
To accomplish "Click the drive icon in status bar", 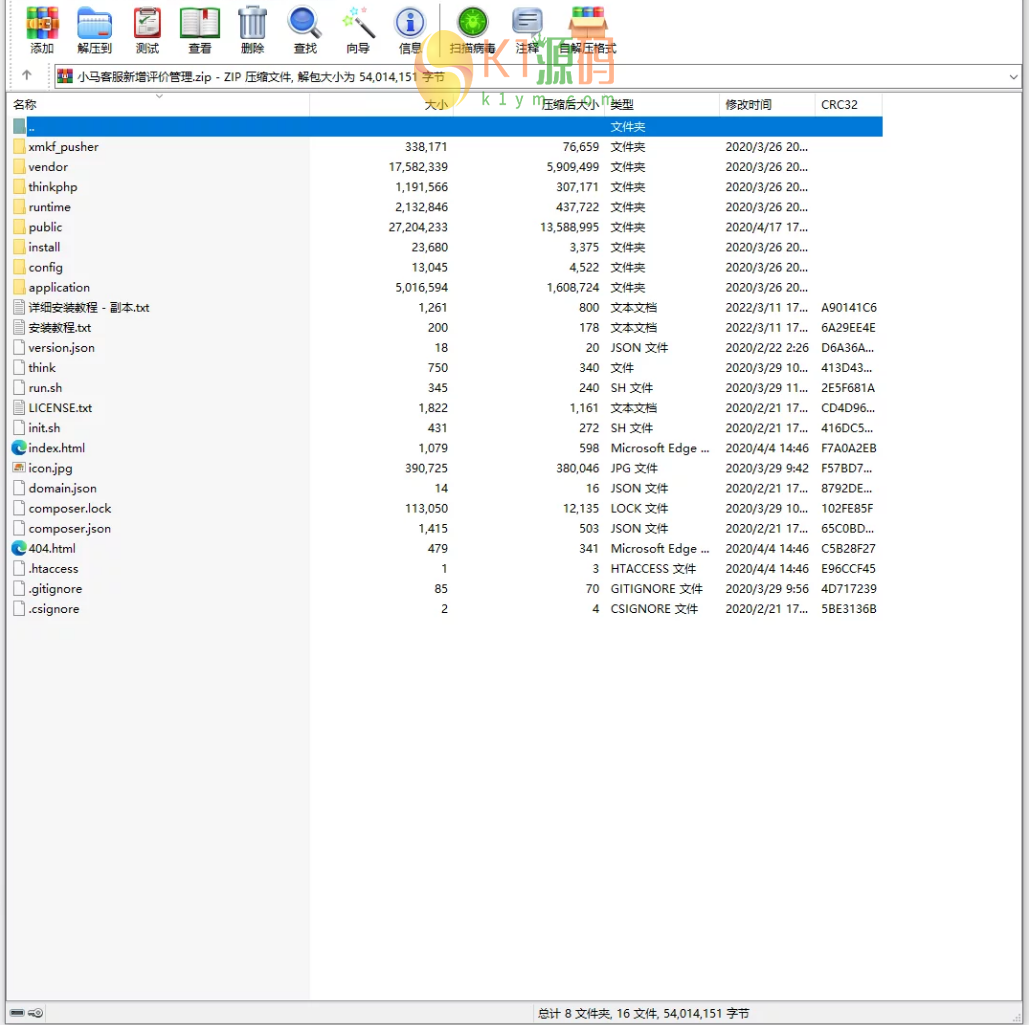I will click(18, 1013).
